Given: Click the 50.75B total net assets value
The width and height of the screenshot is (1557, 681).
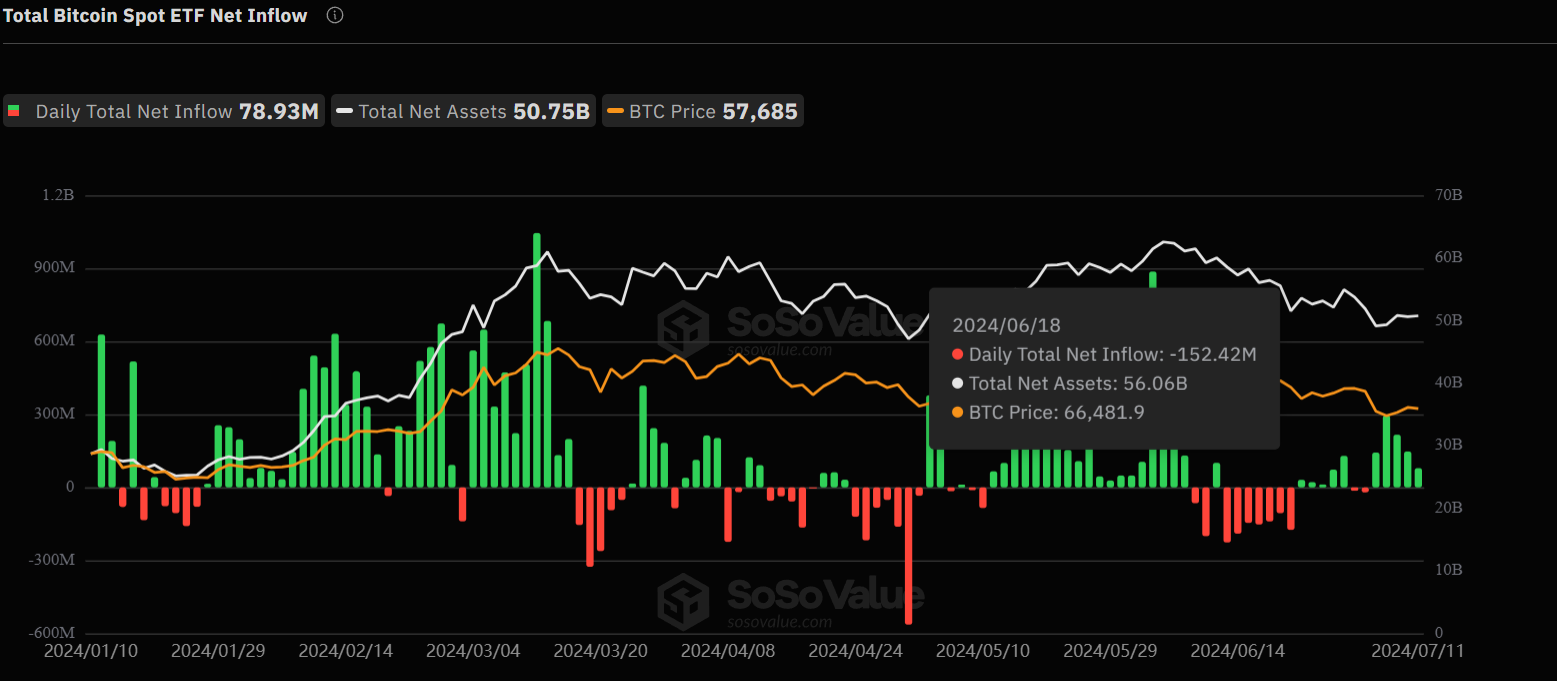Looking at the screenshot, I should pos(551,111).
